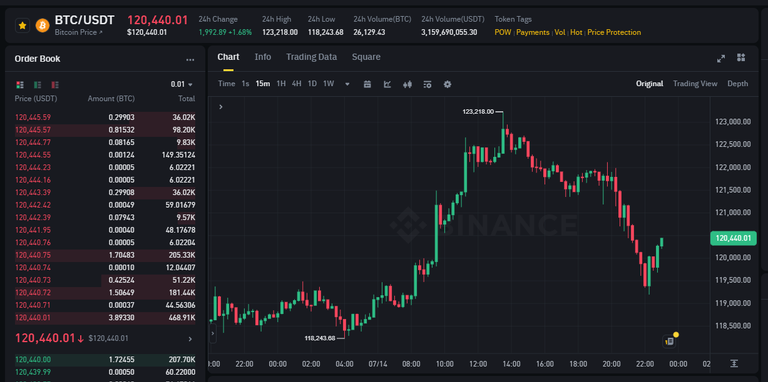Image resolution: width=768 pixels, height=382 pixels.
Task: Select the 1D chart interval
Action: (312, 84)
